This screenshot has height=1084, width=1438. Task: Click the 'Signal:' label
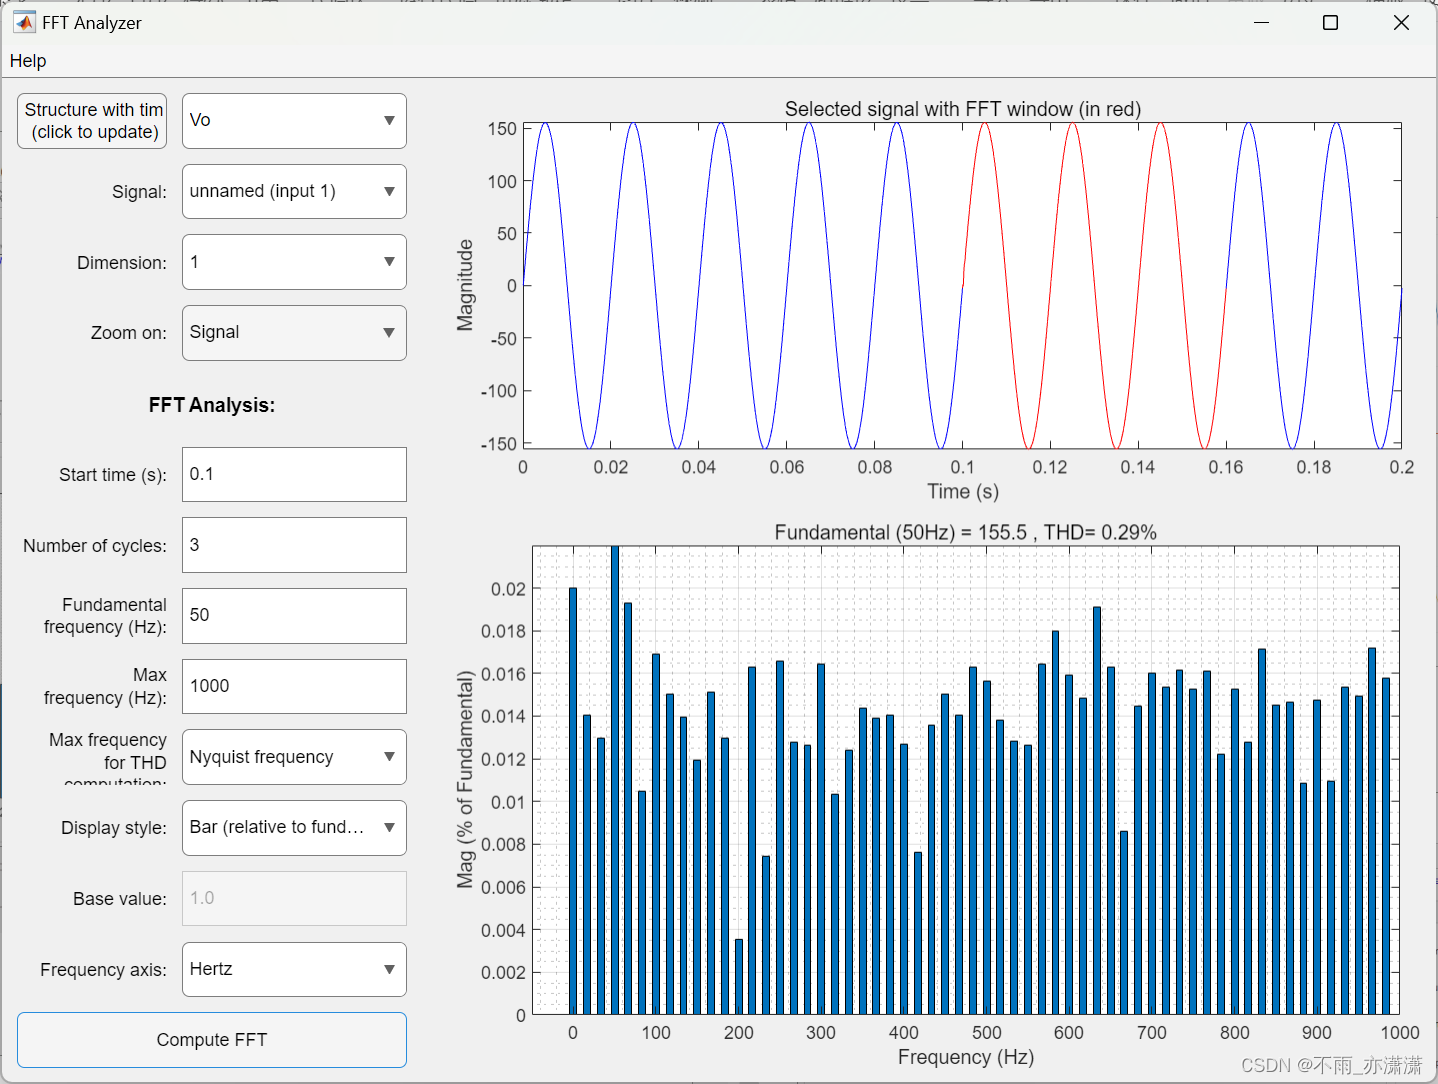point(139,192)
